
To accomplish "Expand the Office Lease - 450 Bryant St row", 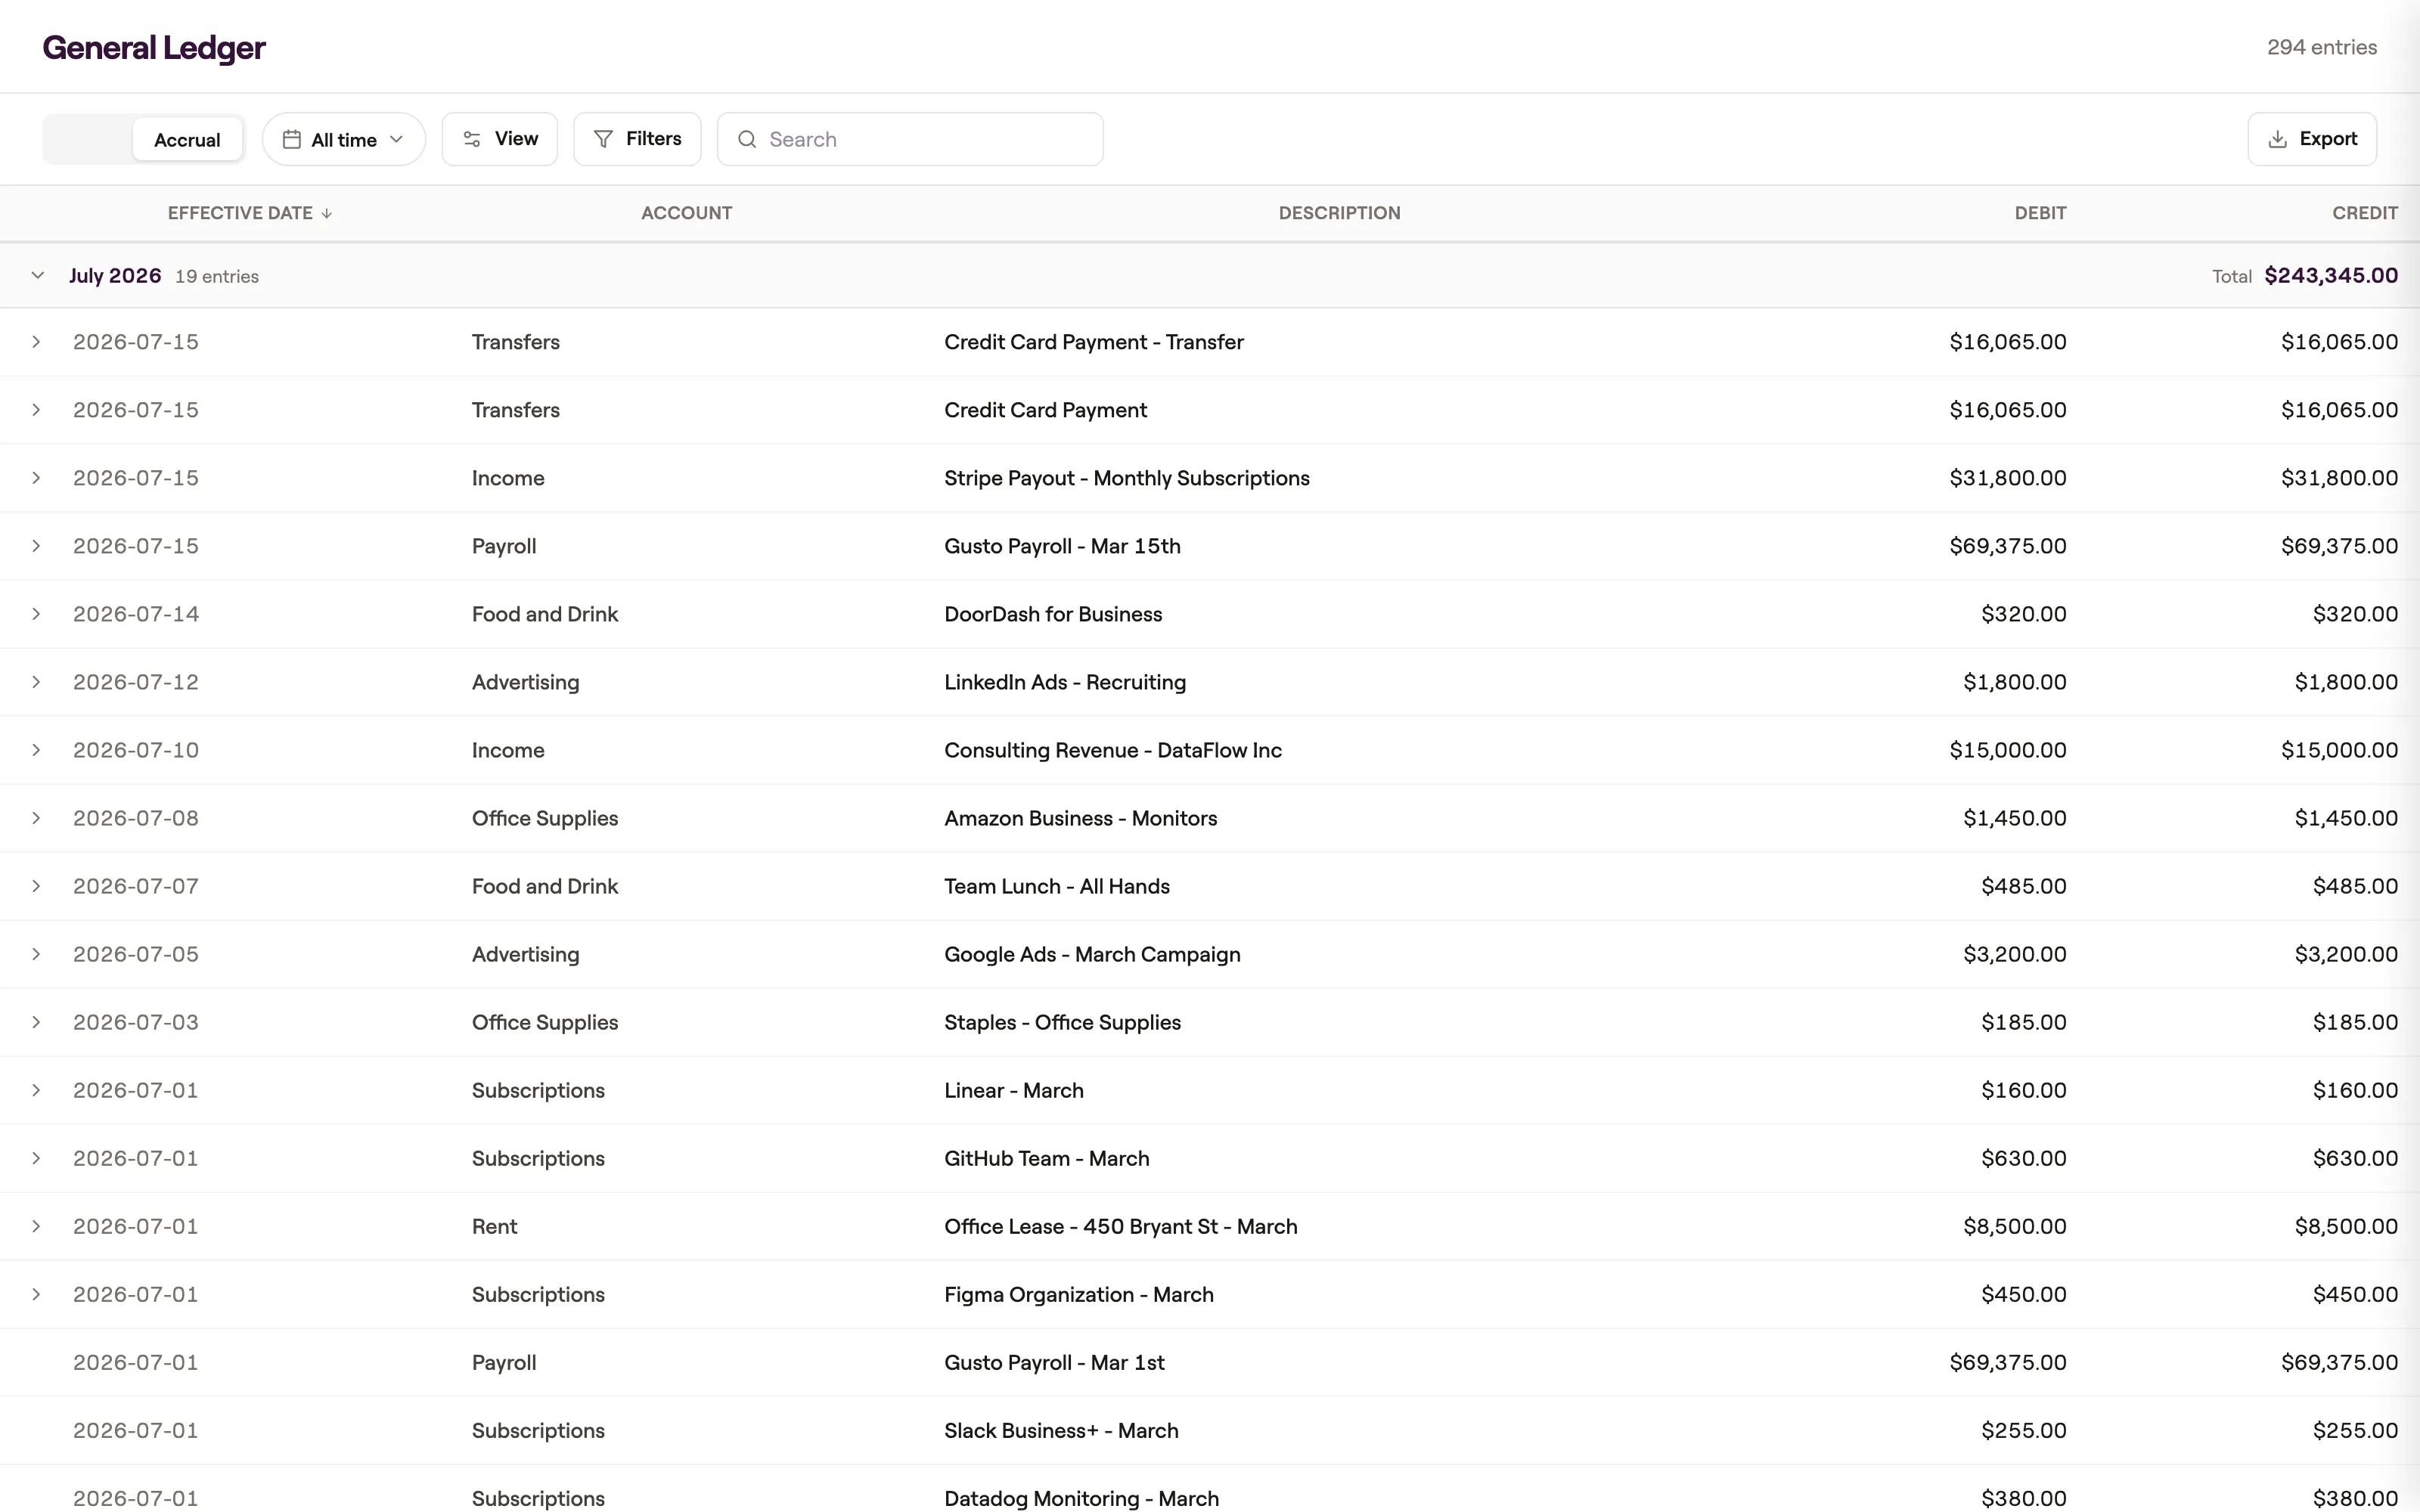I will tap(36, 1226).
